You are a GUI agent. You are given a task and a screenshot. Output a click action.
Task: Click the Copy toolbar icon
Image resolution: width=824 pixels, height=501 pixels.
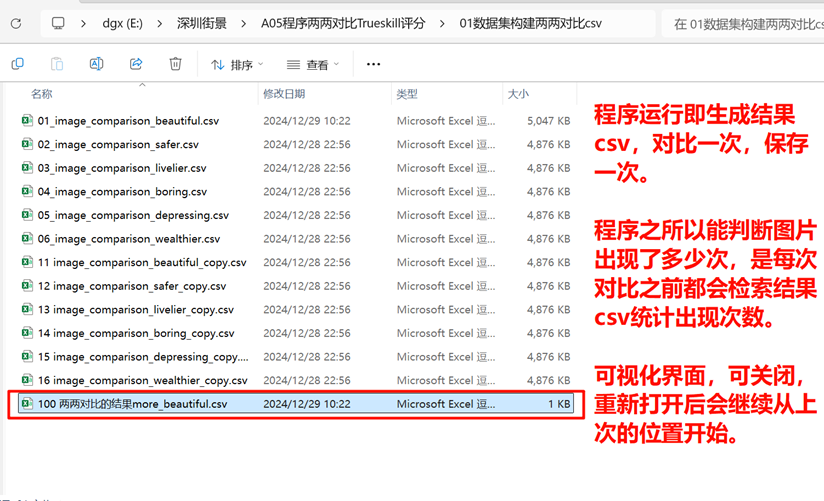click(17, 64)
